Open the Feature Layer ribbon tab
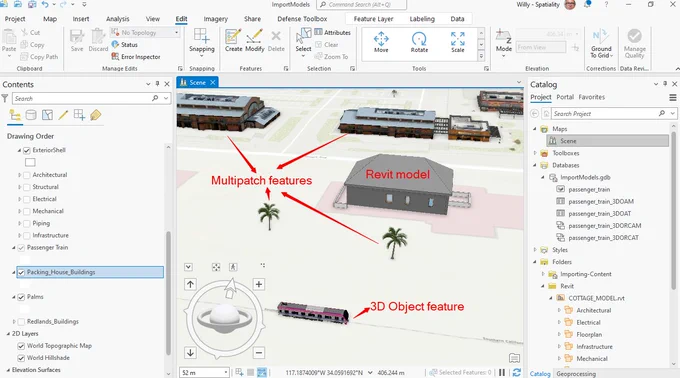Screen dimensions: 680x378 (x=373, y=19)
